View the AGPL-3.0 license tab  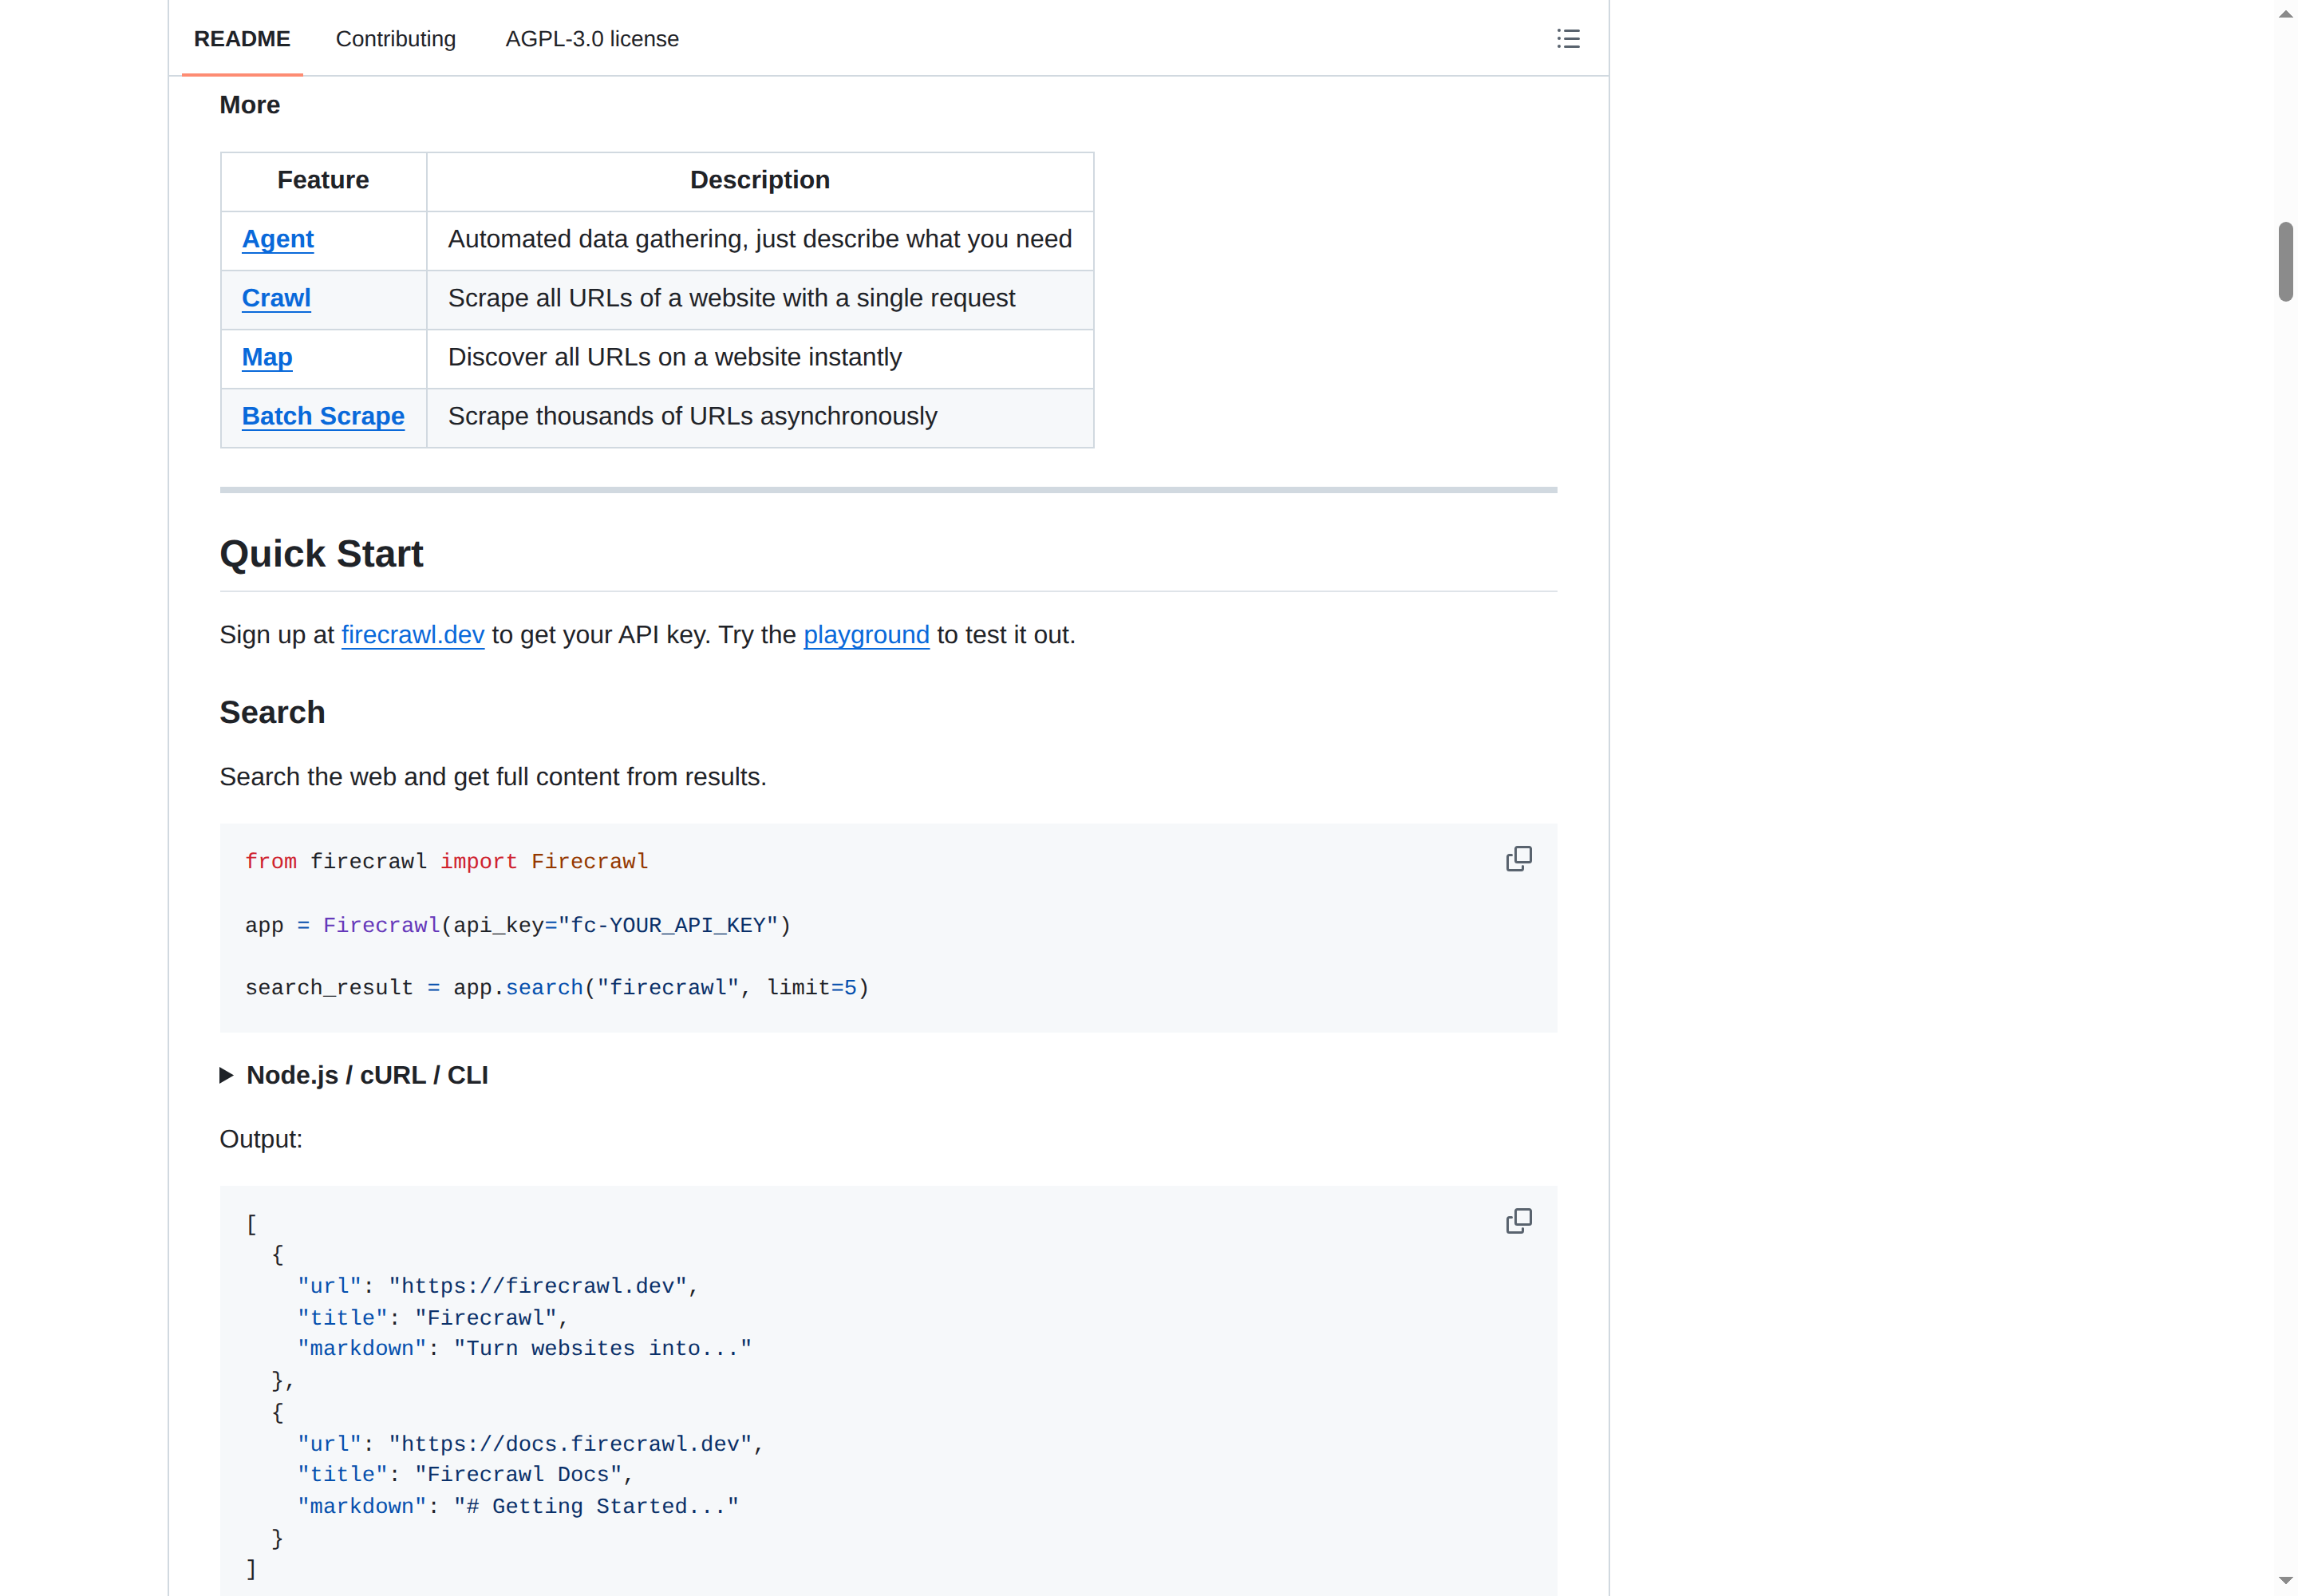(592, 39)
